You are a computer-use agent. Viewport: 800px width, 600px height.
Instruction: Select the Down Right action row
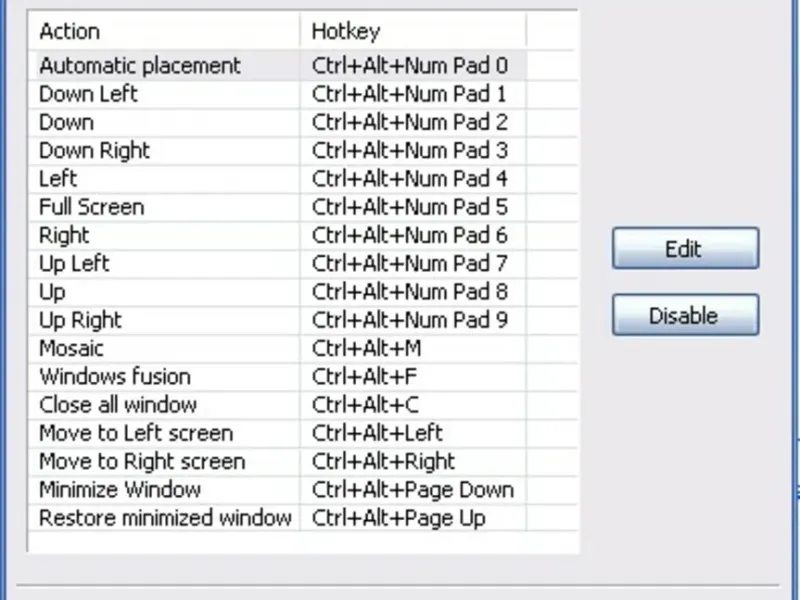click(94, 151)
